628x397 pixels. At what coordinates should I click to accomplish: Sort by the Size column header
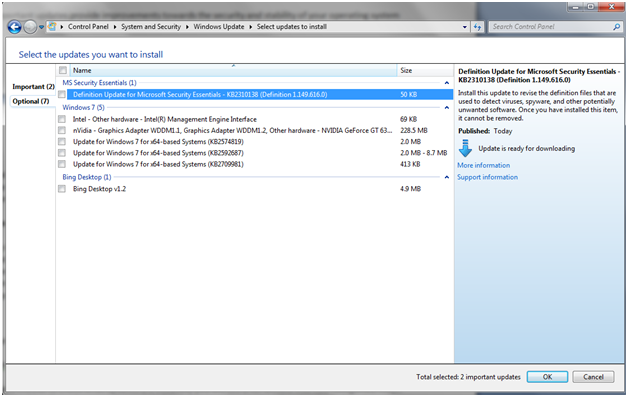tap(425, 71)
